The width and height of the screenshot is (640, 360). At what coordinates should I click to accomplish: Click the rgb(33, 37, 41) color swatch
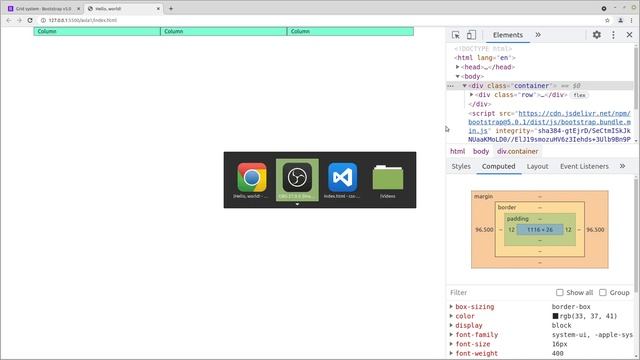click(555, 316)
